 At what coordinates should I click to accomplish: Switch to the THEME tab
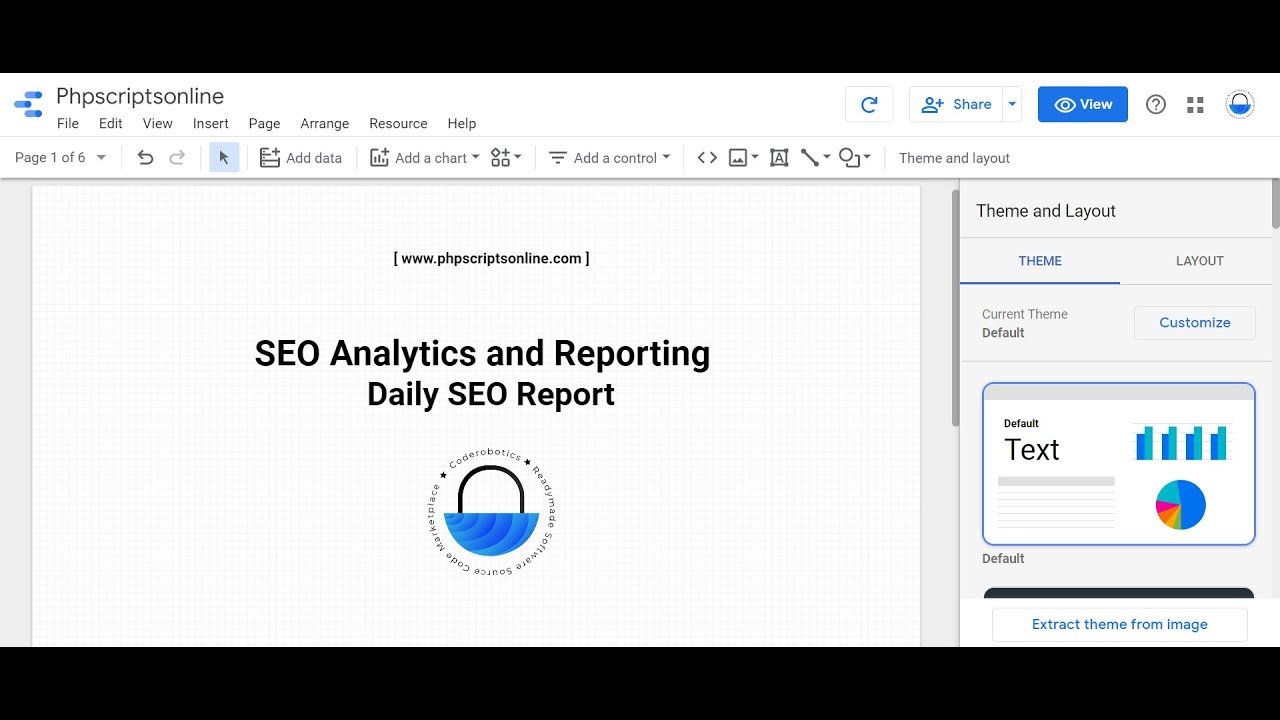(x=1040, y=260)
